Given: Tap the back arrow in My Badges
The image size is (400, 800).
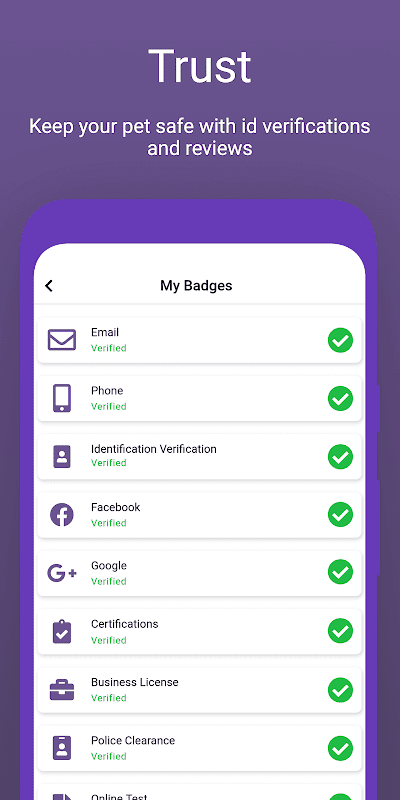Looking at the screenshot, I should 49,286.
